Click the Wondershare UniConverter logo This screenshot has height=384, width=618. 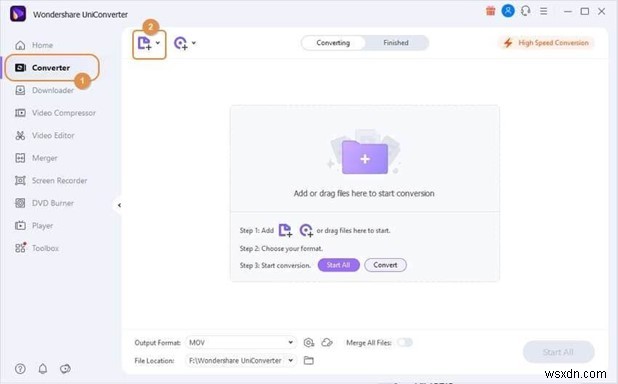point(18,14)
